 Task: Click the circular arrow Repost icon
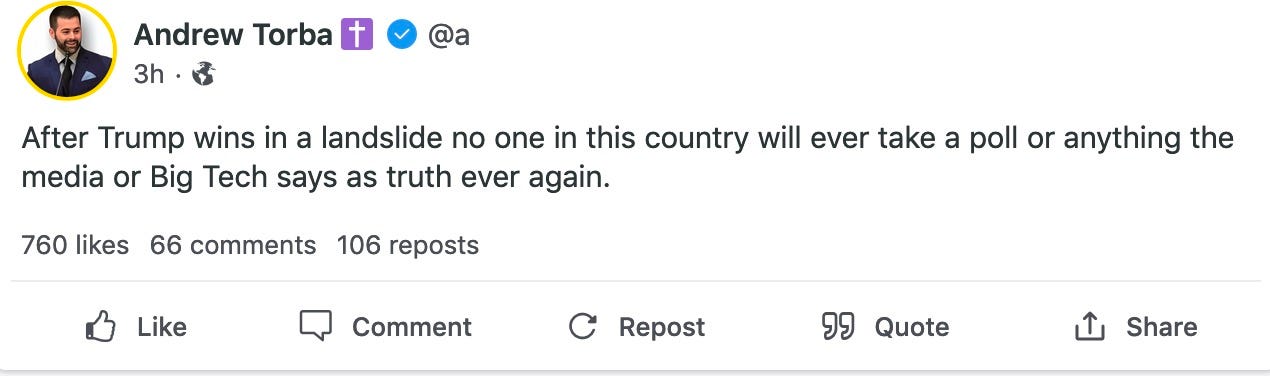pyautogui.click(x=583, y=326)
